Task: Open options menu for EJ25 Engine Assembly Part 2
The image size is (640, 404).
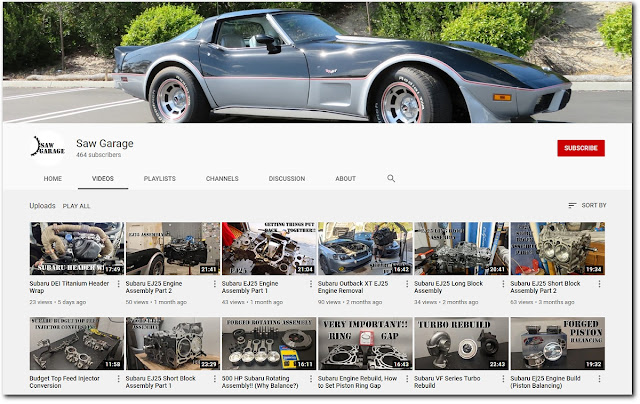Action: (215, 284)
